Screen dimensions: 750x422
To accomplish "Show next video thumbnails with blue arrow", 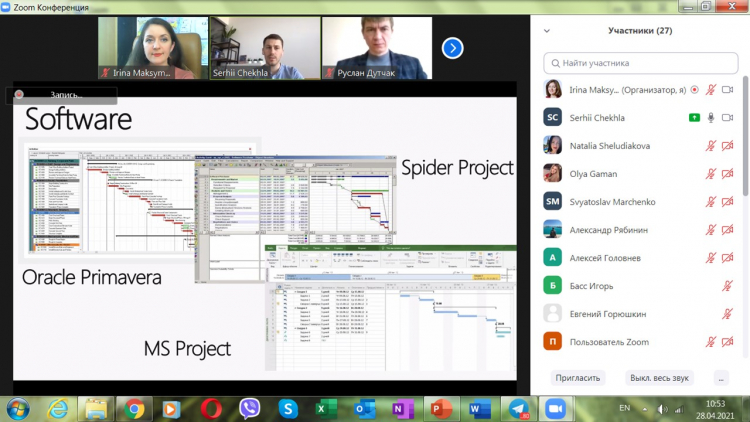I will (452, 47).
